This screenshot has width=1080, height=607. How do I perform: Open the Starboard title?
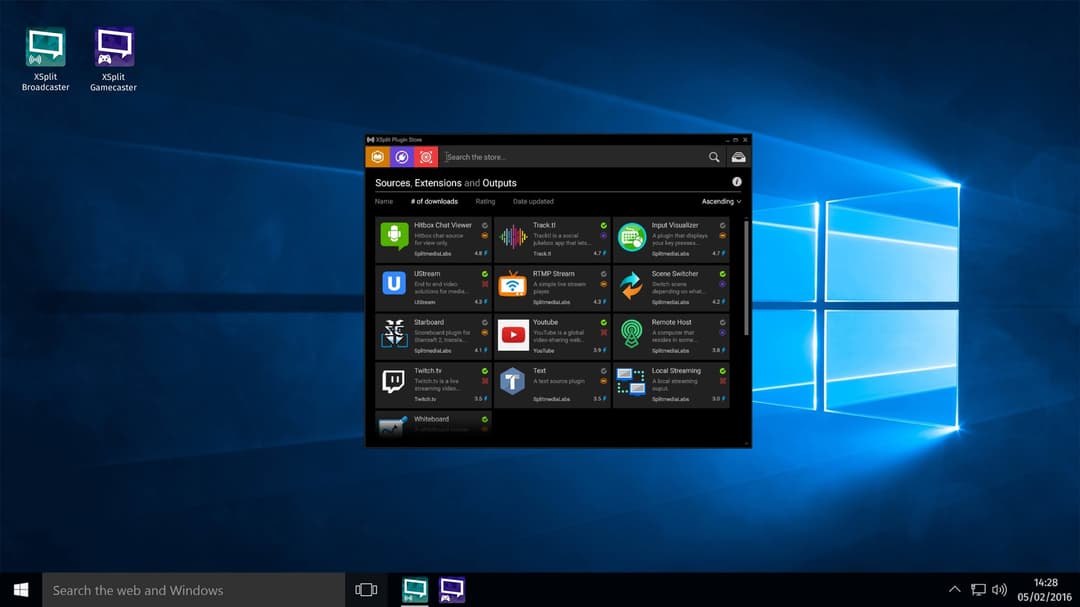[428, 322]
